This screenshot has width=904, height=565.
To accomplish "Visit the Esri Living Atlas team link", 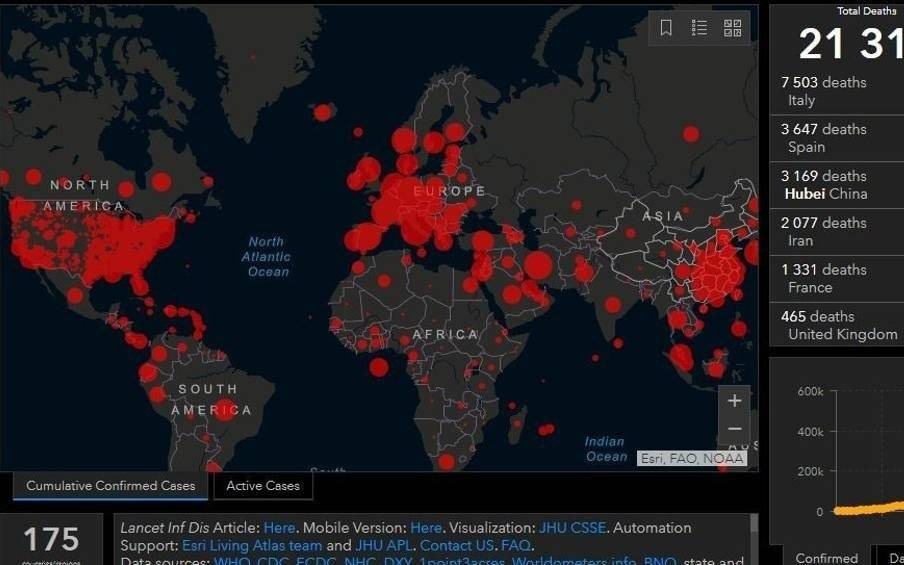I will 252,545.
